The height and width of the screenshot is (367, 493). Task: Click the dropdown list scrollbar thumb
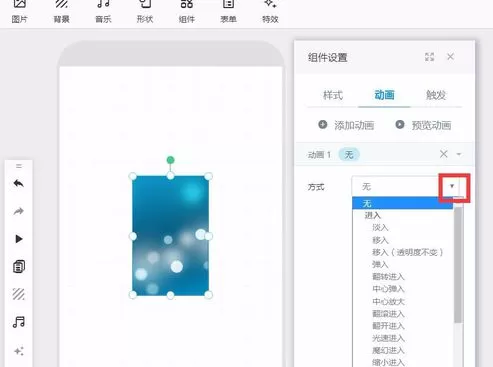coord(458,265)
